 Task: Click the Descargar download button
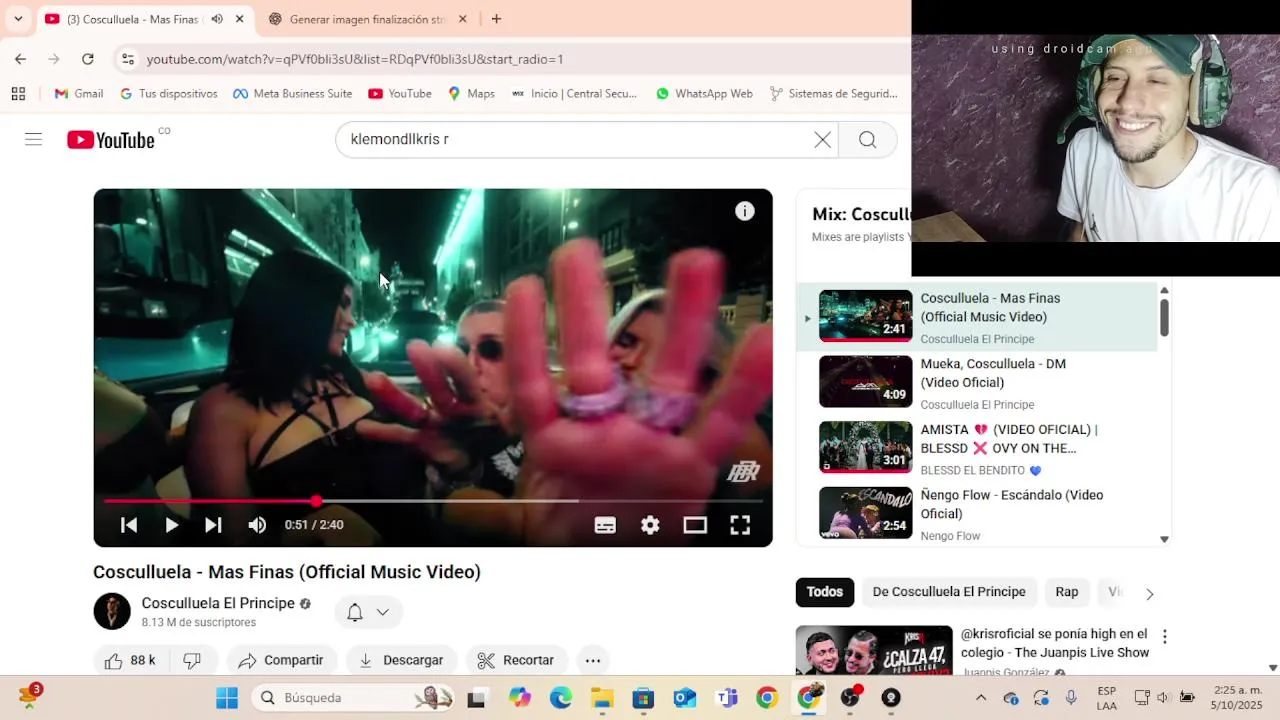401,660
